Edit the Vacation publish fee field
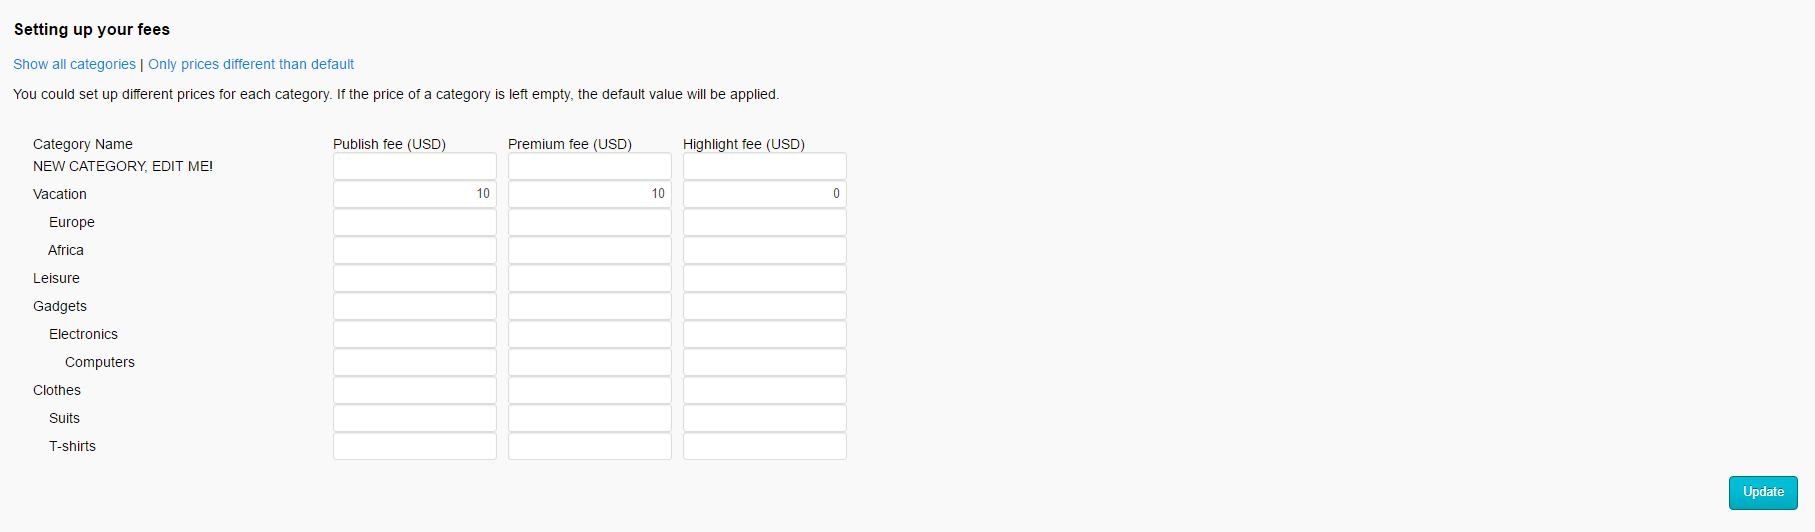 coord(414,194)
